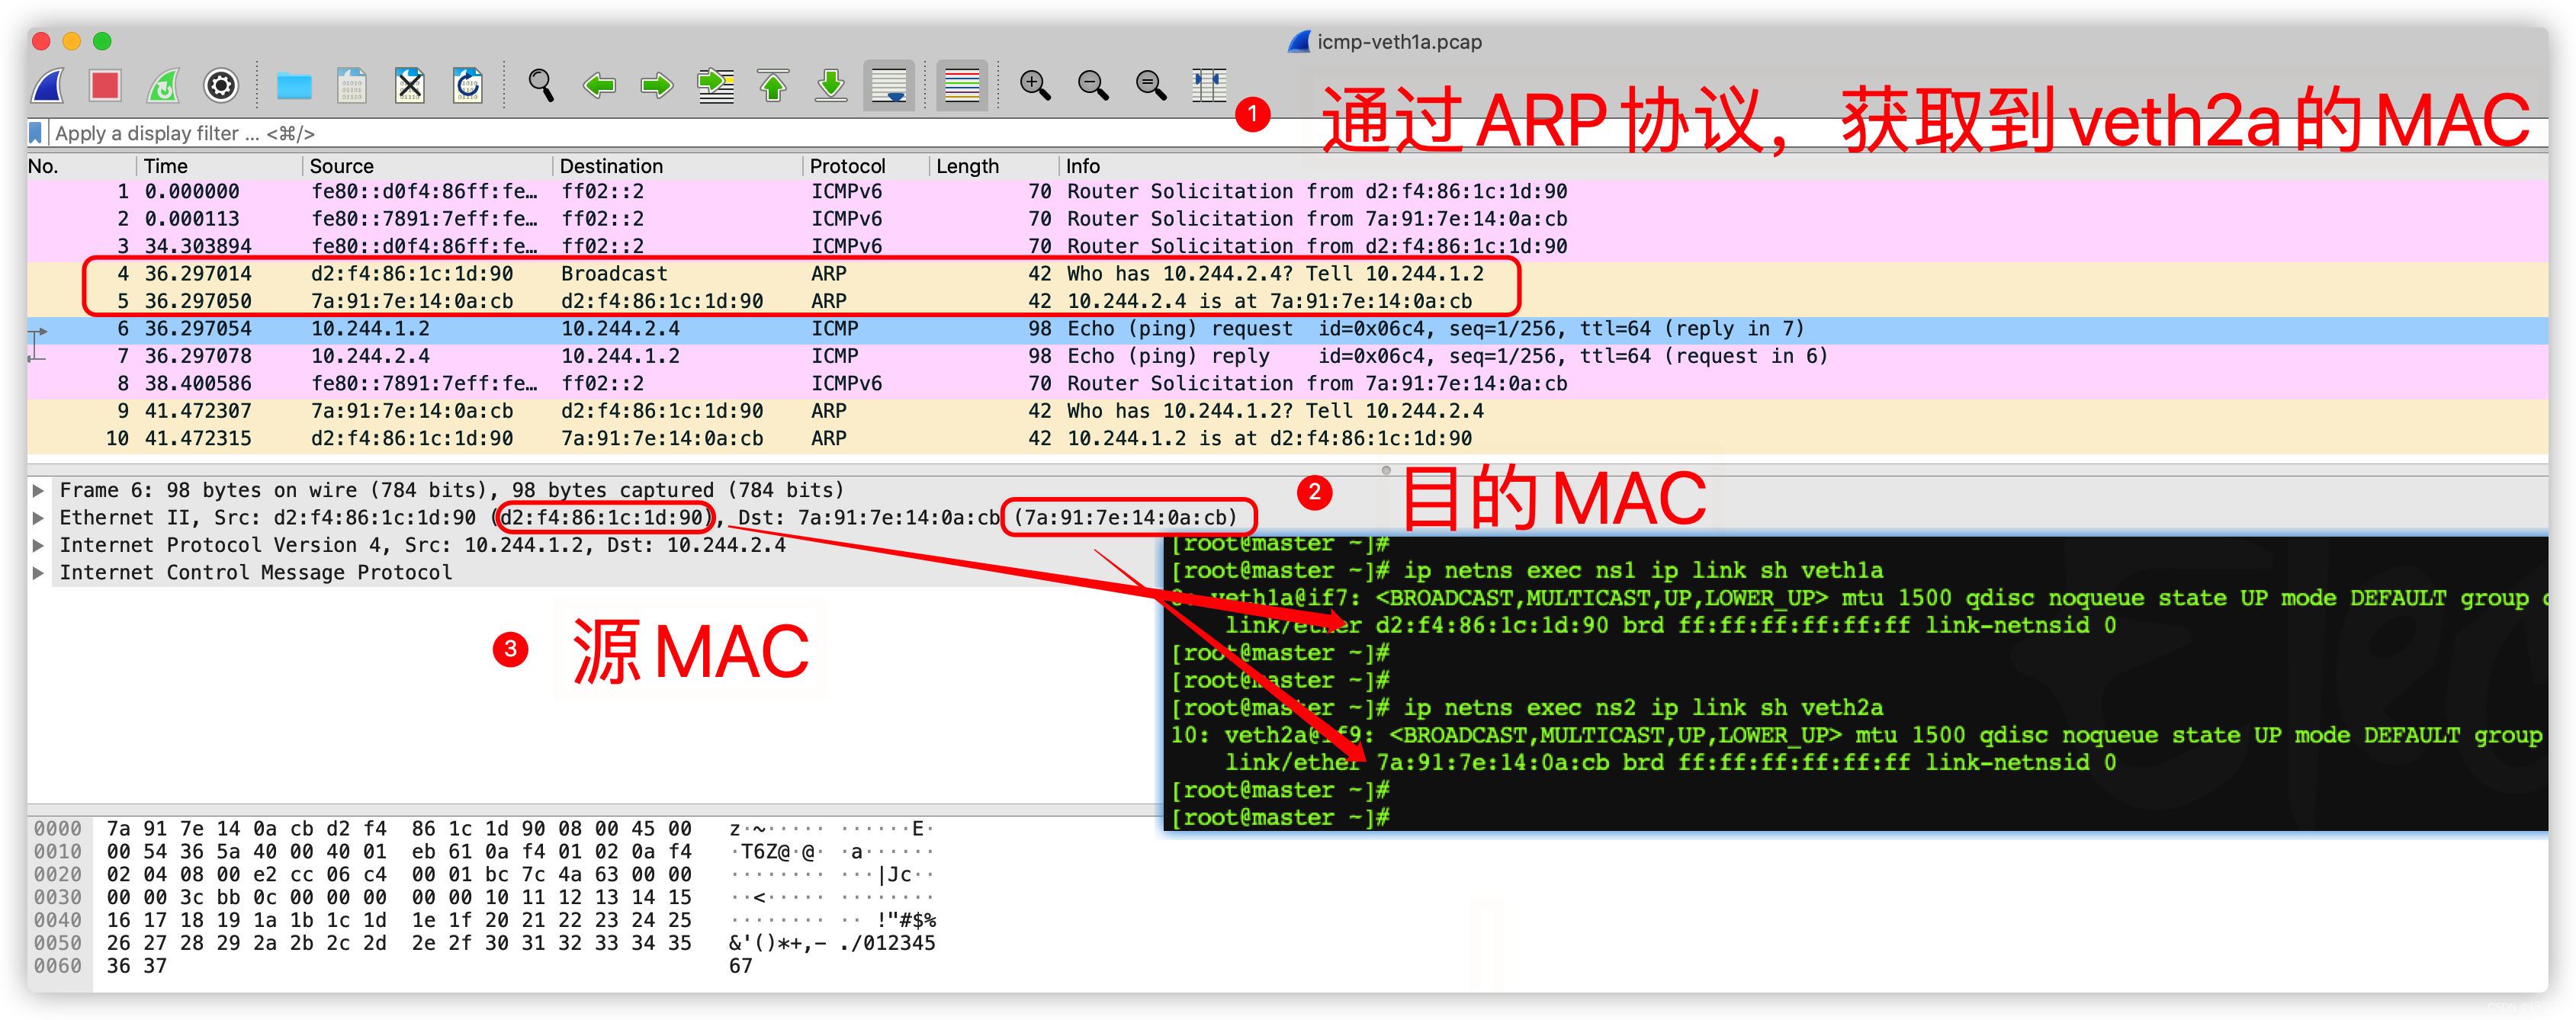The height and width of the screenshot is (1020, 2576).
Task: Sort by the Info column header
Action: click(1803, 166)
